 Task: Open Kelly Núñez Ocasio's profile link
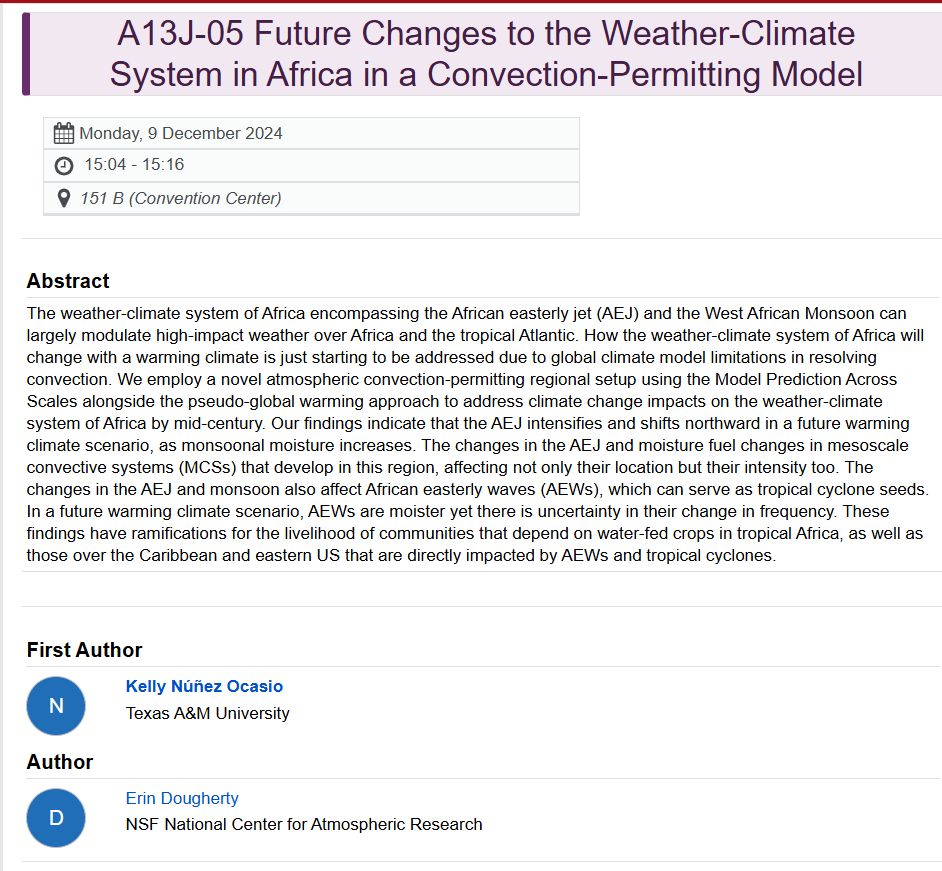(204, 686)
